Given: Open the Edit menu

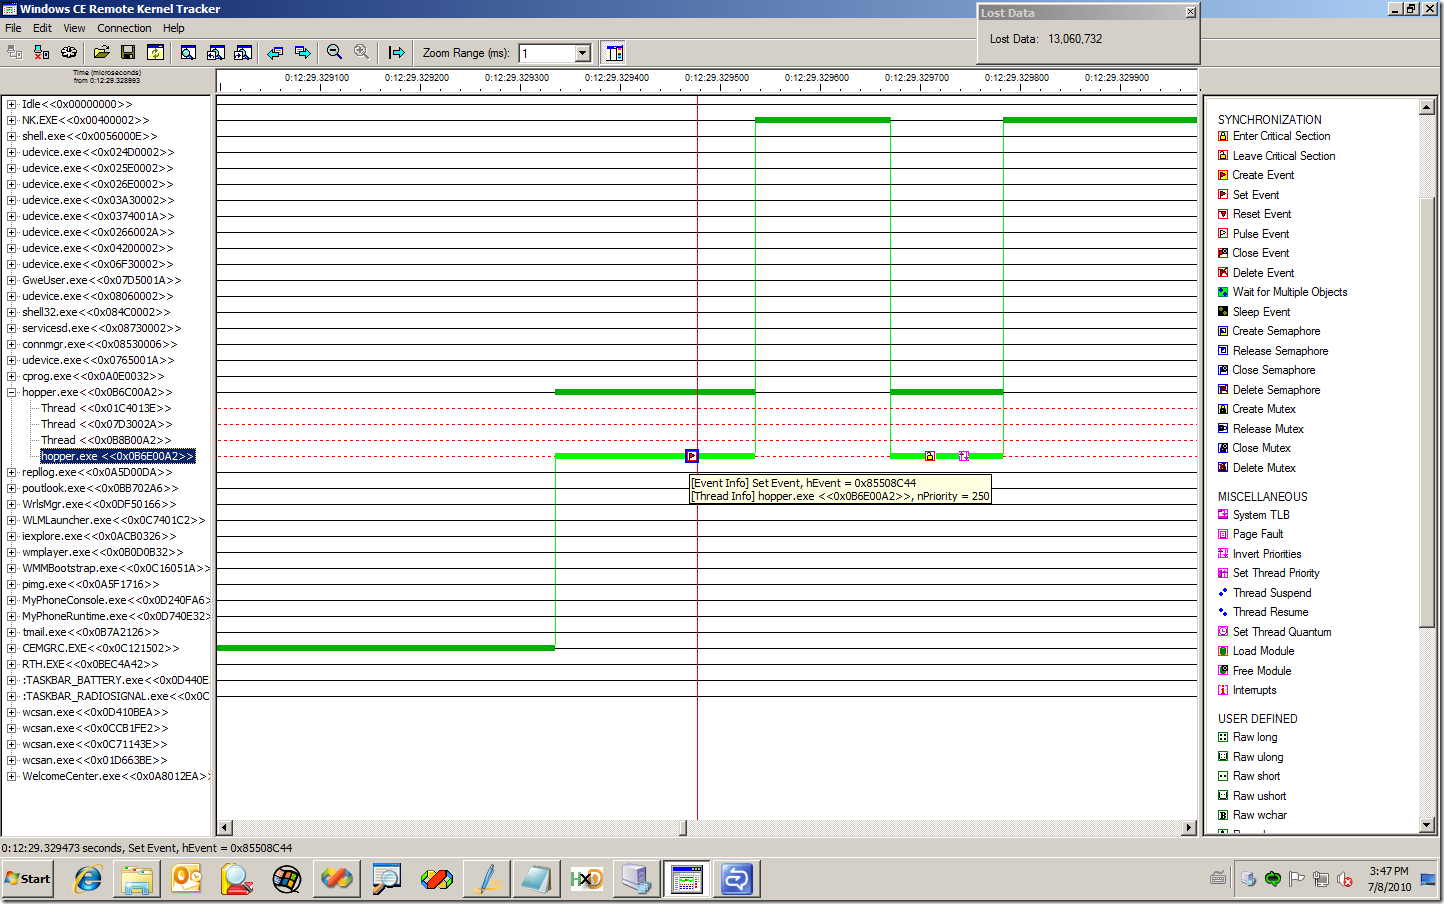Looking at the screenshot, I should click(42, 28).
